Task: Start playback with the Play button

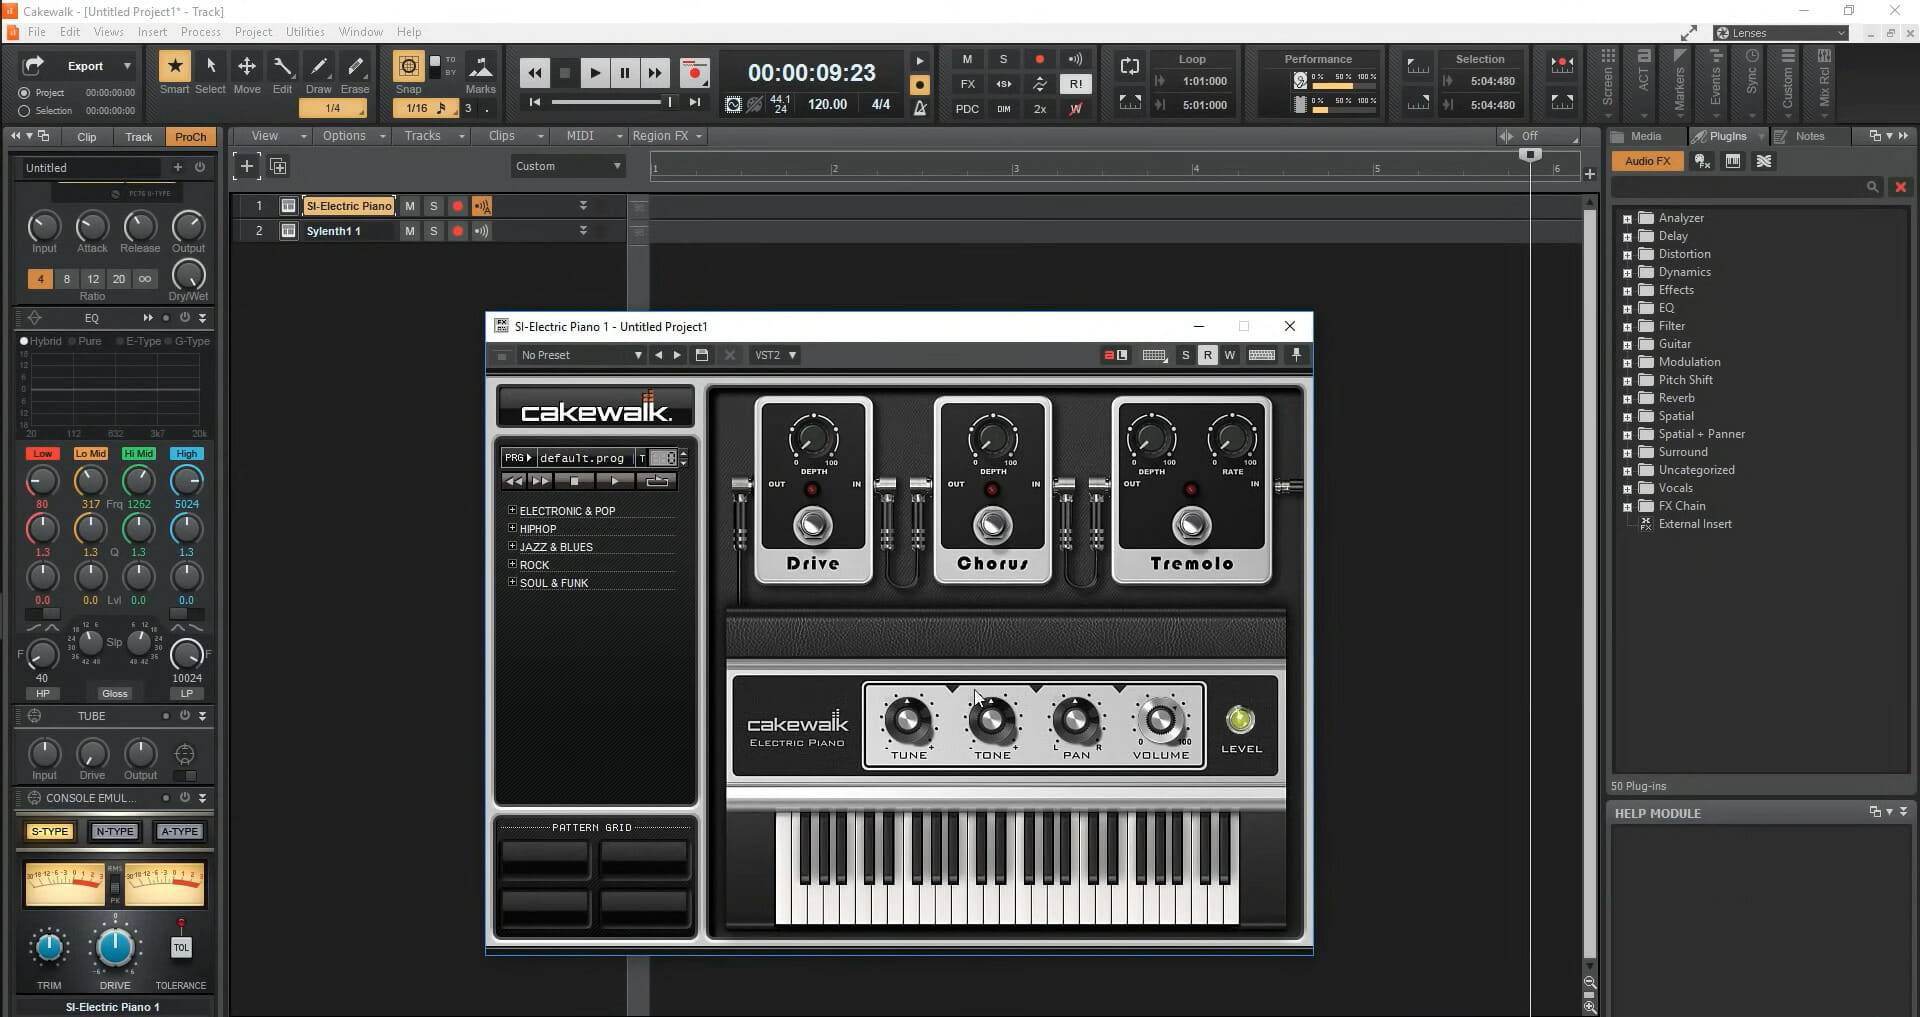Action: 595,73
